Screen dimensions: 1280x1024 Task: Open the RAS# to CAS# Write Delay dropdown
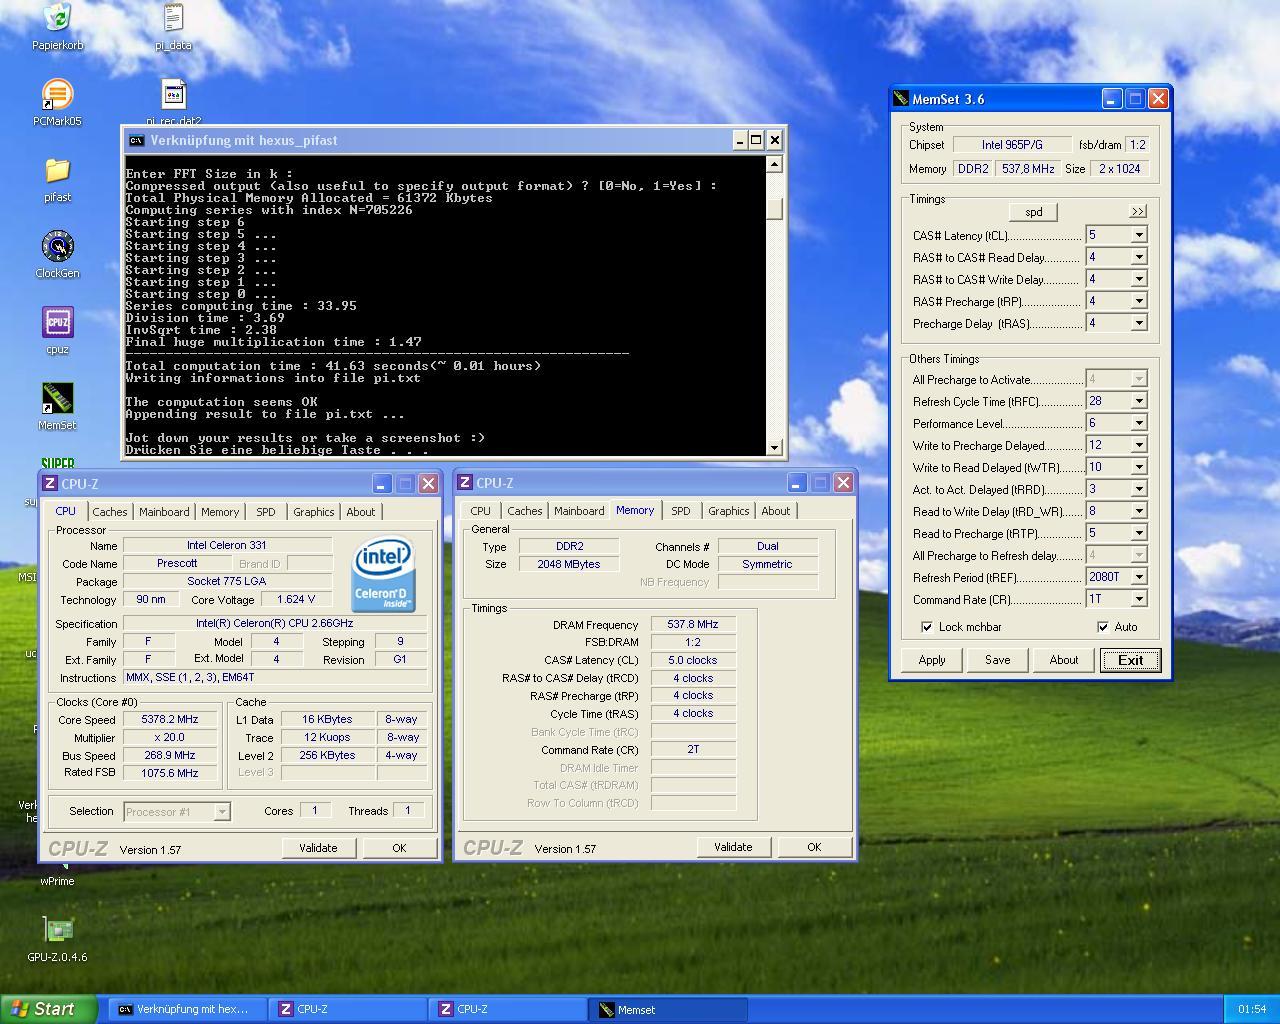(1138, 279)
